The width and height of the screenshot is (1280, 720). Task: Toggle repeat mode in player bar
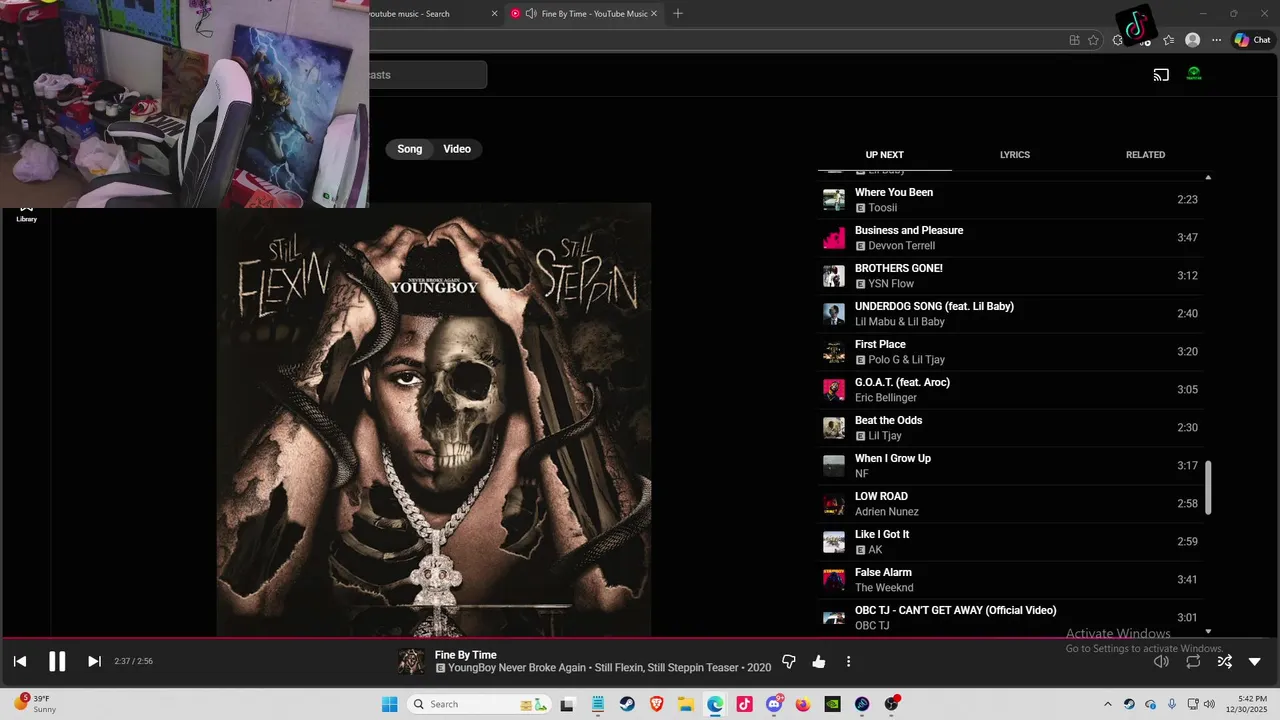pos(1193,661)
